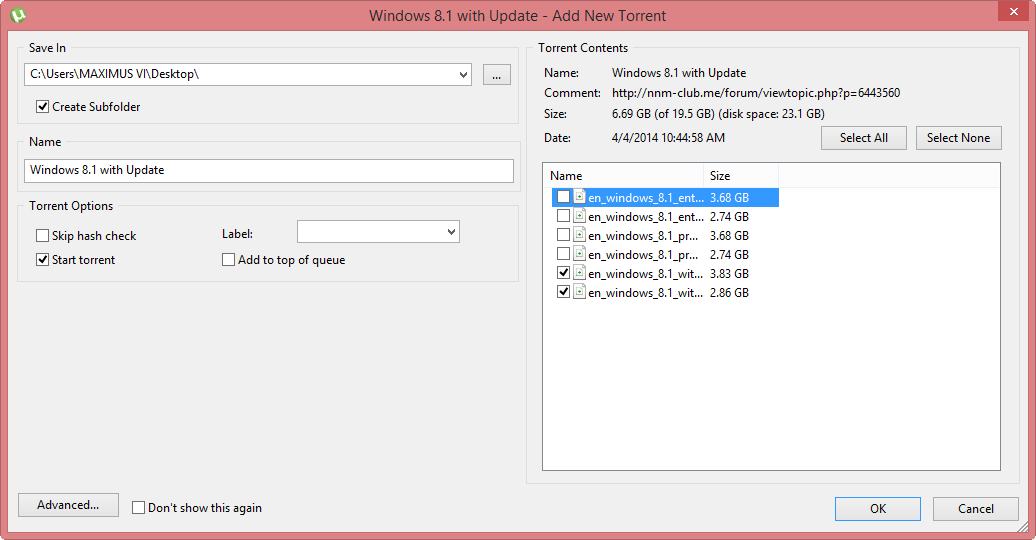The width and height of the screenshot is (1036, 540).
Task: Click file icon of en_windows_8.1_pr 2.74 GB row
Action: (579, 254)
